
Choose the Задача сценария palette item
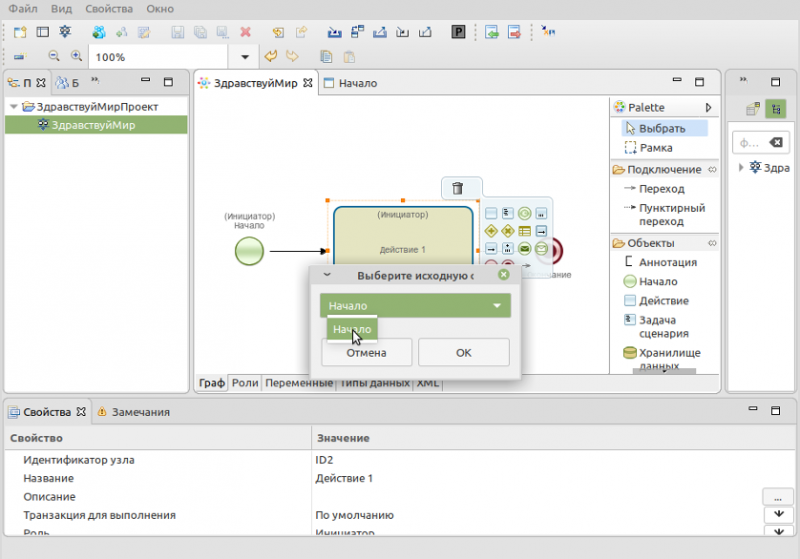[662, 326]
